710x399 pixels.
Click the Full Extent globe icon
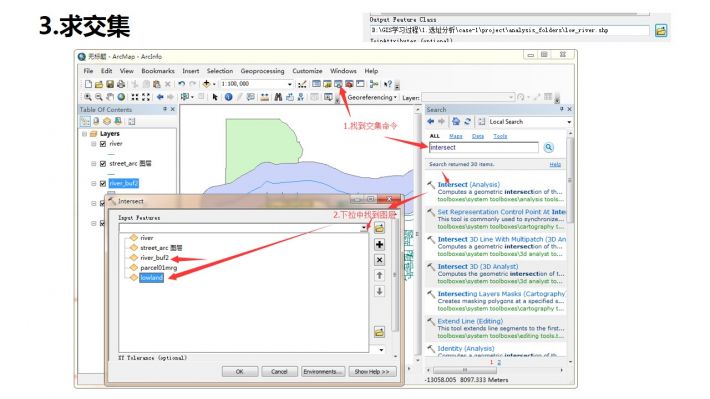click(121, 97)
